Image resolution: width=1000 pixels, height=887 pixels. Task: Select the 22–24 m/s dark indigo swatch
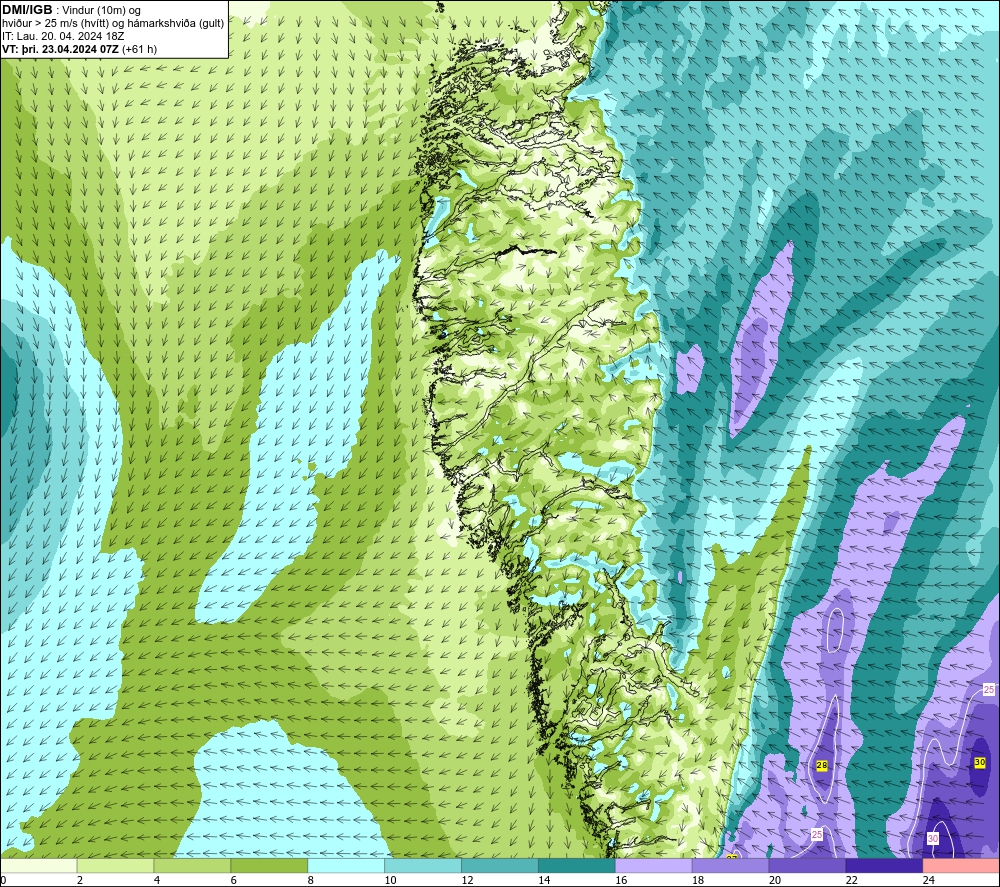click(x=884, y=865)
